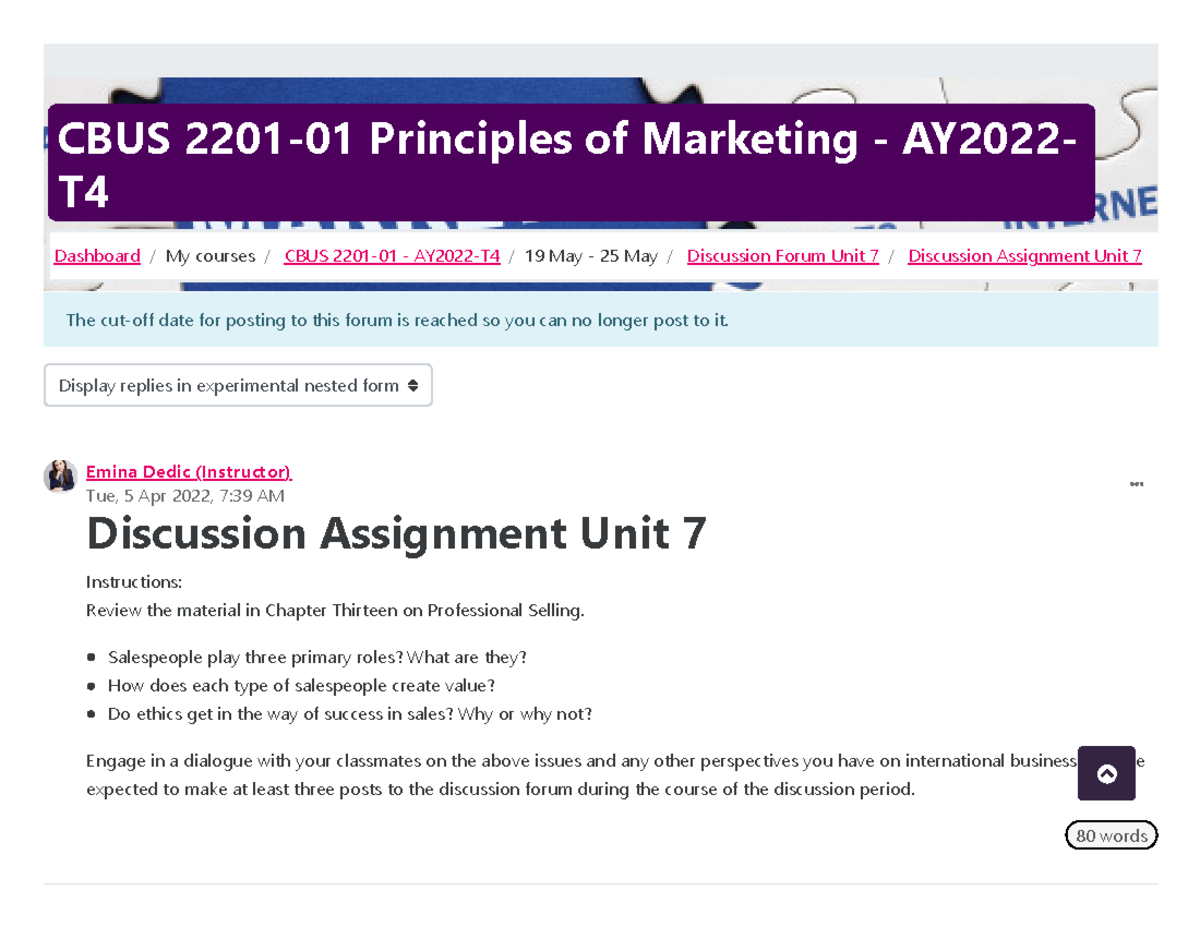Open Emina Dedic (Instructor) profile link

(x=188, y=471)
